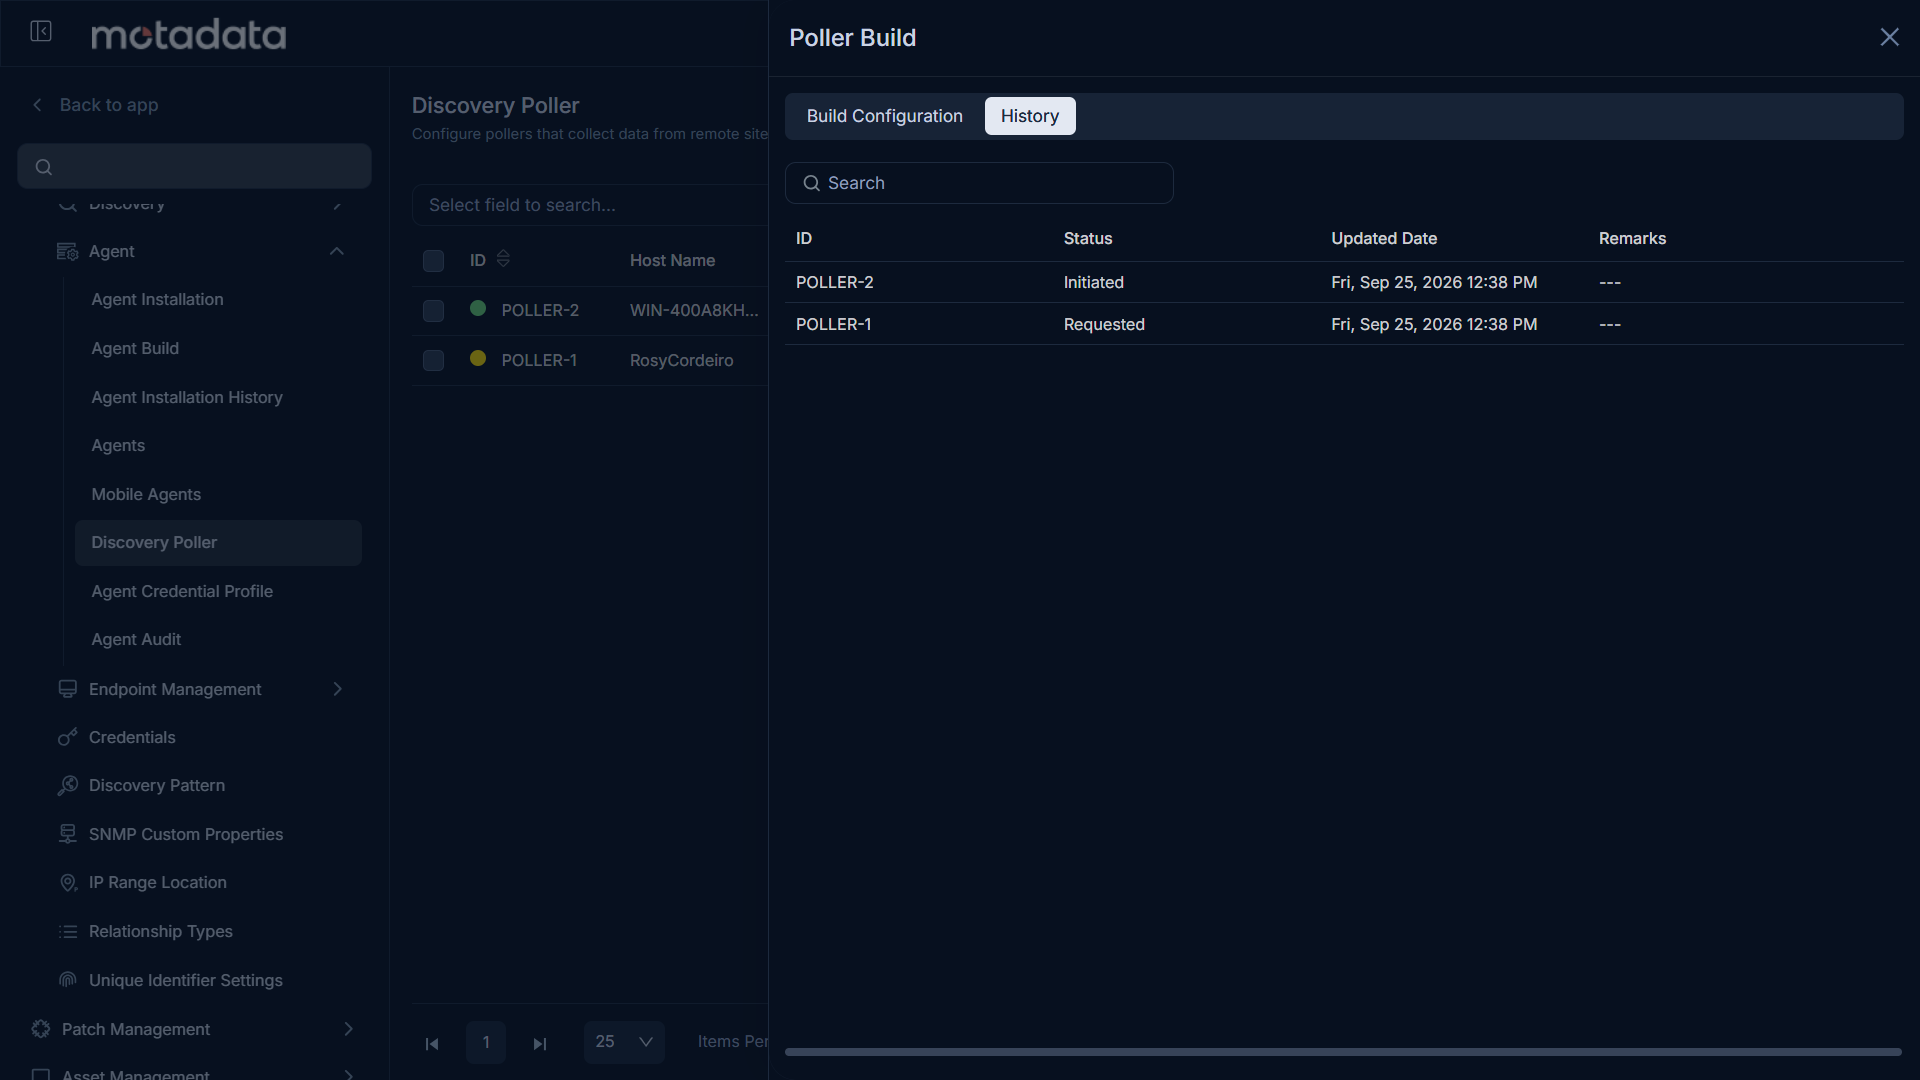The width and height of the screenshot is (1920, 1080).
Task: Open Mobile Agents menu item
Action: coord(146,494)
